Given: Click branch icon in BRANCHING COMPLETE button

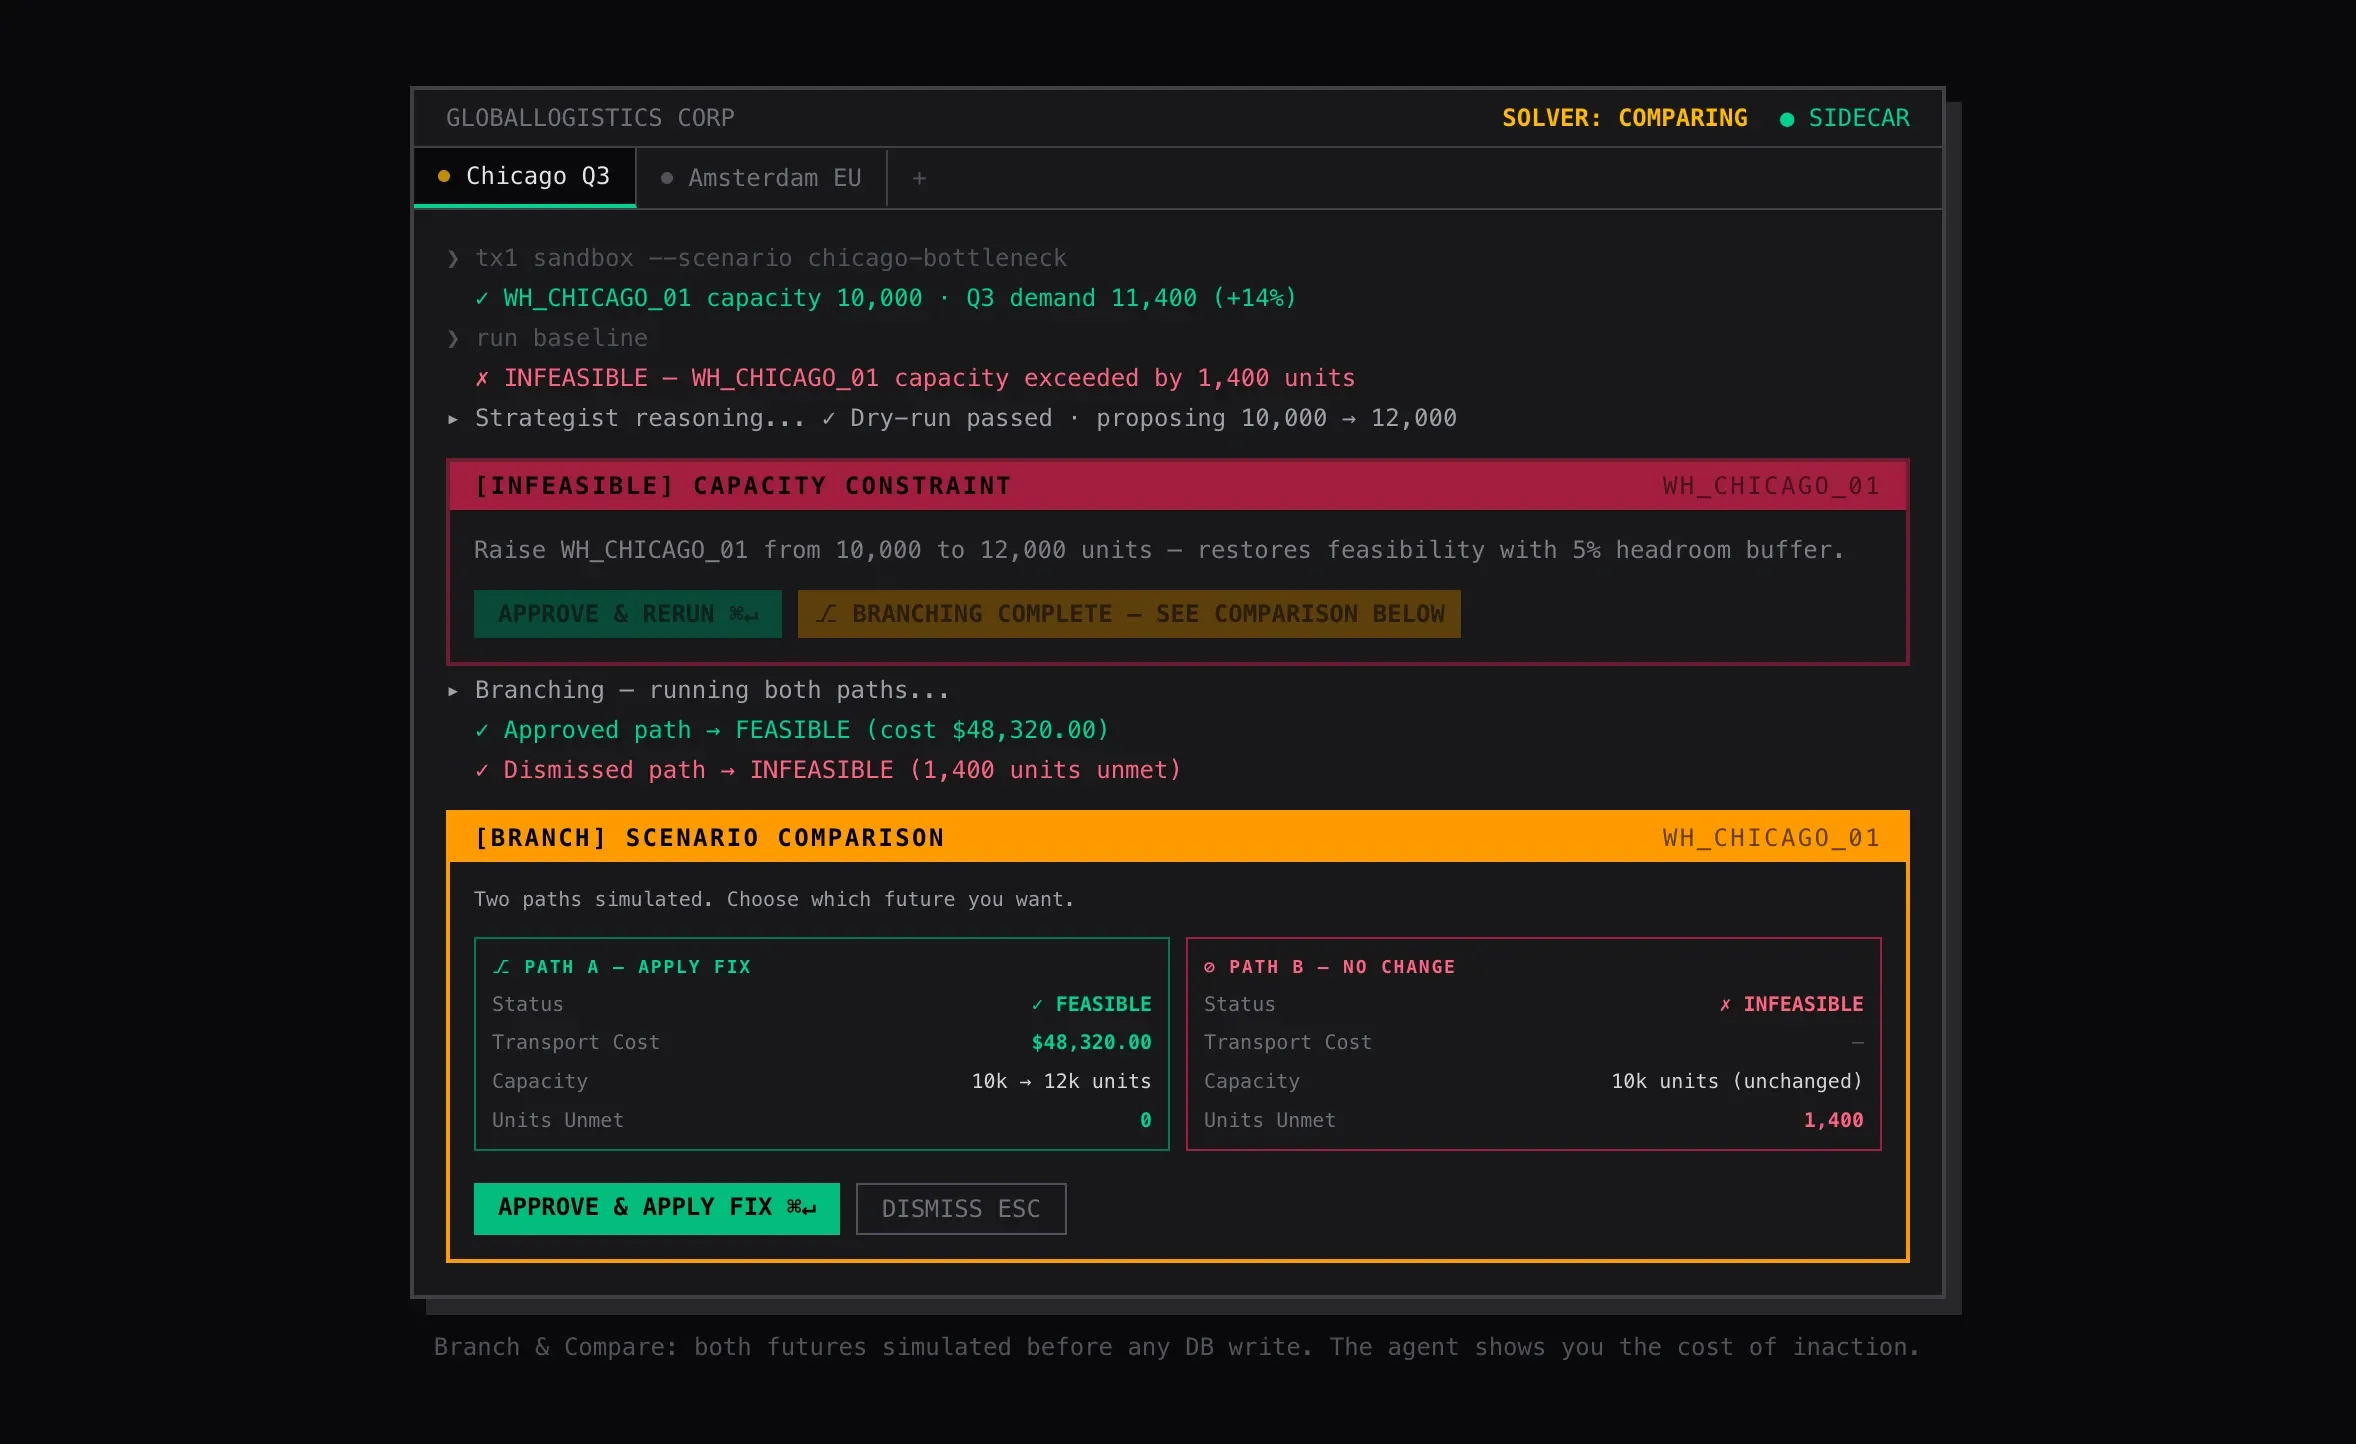Looking at the screenshot, I should pyautogui.click(x=826, y=614).
